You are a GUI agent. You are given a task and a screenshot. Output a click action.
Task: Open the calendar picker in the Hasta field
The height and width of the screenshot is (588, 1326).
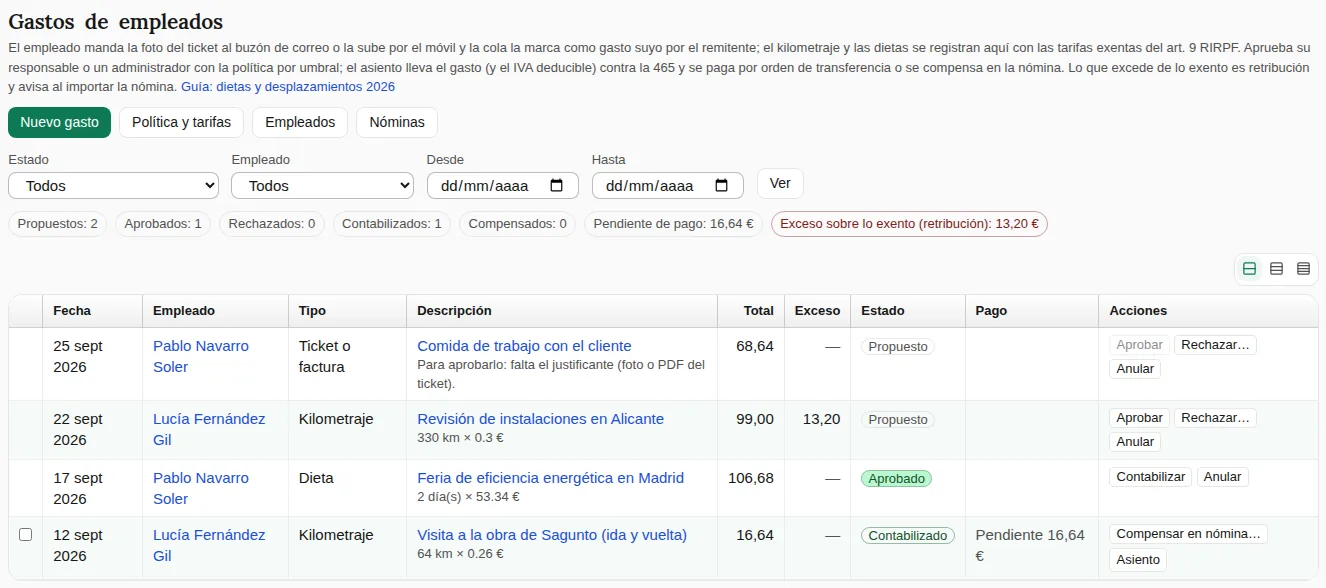click(722, 186)
